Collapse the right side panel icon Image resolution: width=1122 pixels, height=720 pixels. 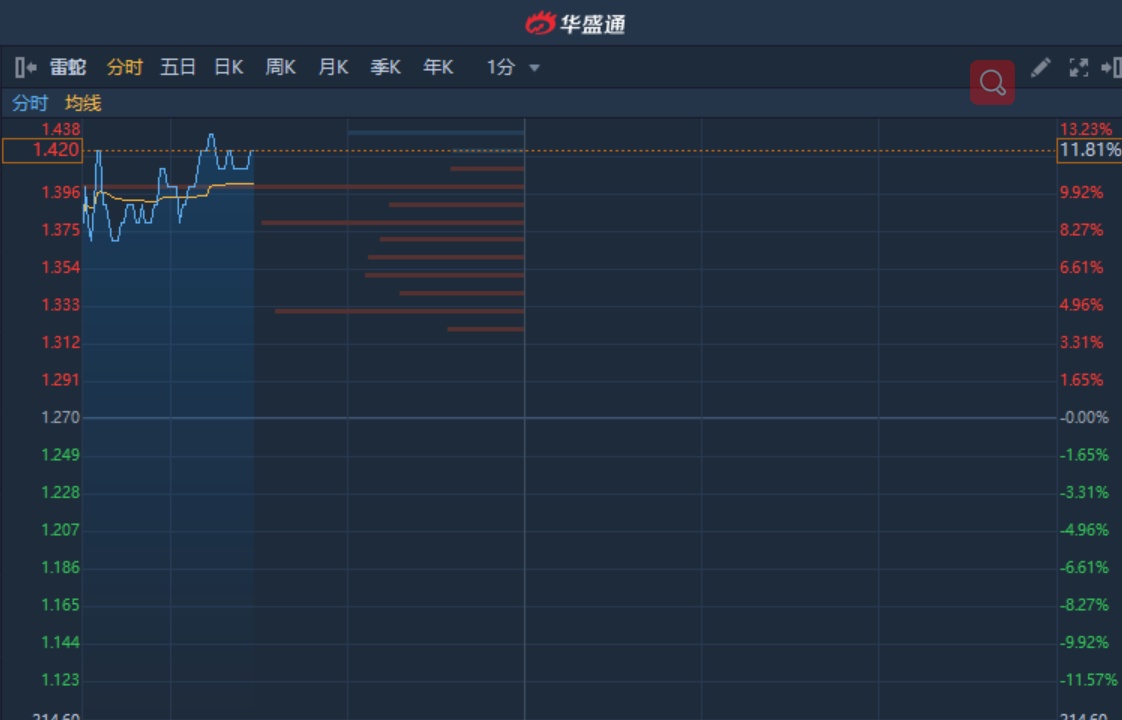(x=1110, y=67)
